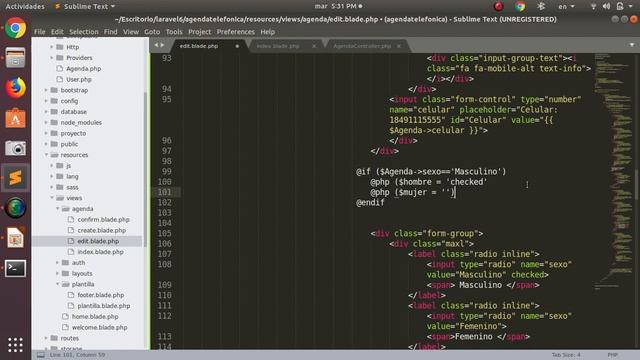The image size is (640, 360).
Task: Open the Edit menu
Action: [57, 32]
